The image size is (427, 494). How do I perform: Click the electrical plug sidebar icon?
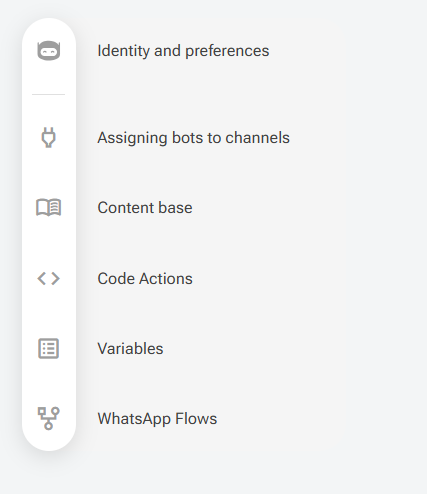click(x=49, y=137)
